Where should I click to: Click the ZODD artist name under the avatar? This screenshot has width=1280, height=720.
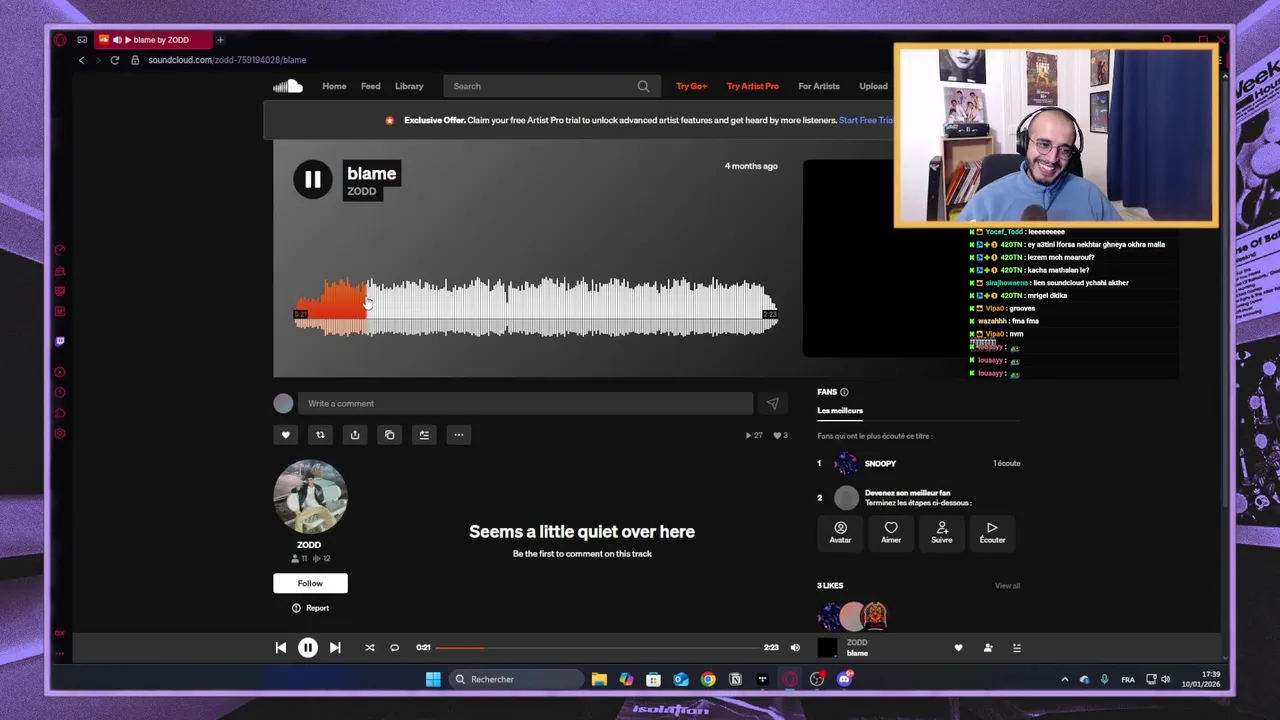[309, 545]
